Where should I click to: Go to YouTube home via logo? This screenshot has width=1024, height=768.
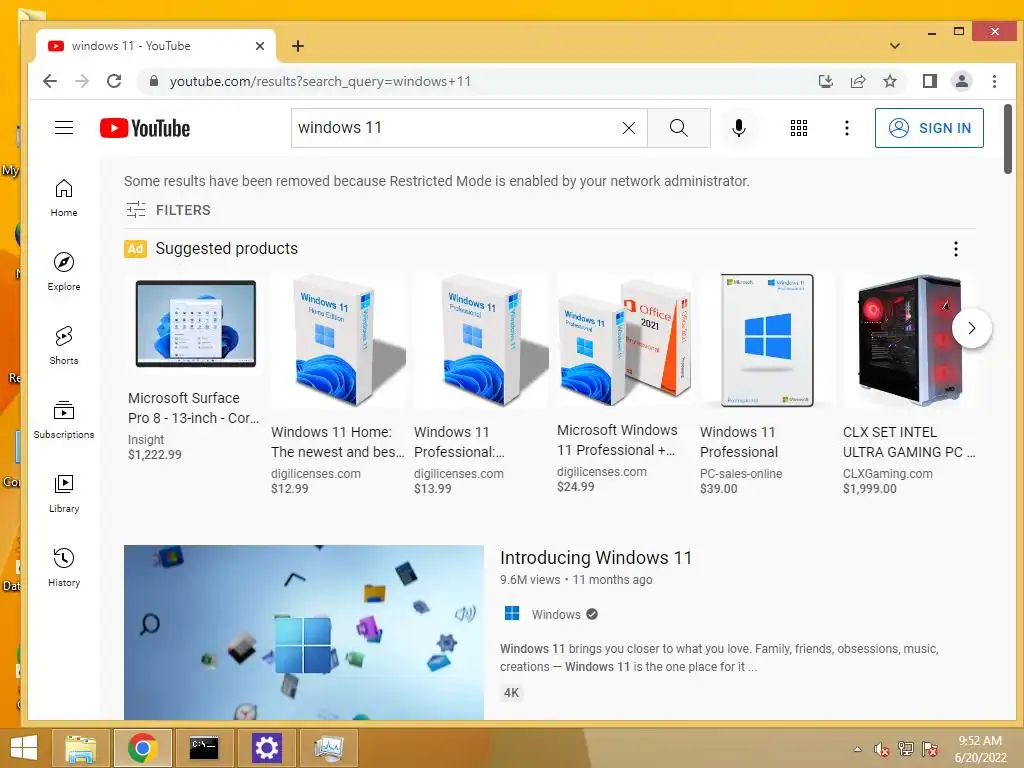[145, 128]
